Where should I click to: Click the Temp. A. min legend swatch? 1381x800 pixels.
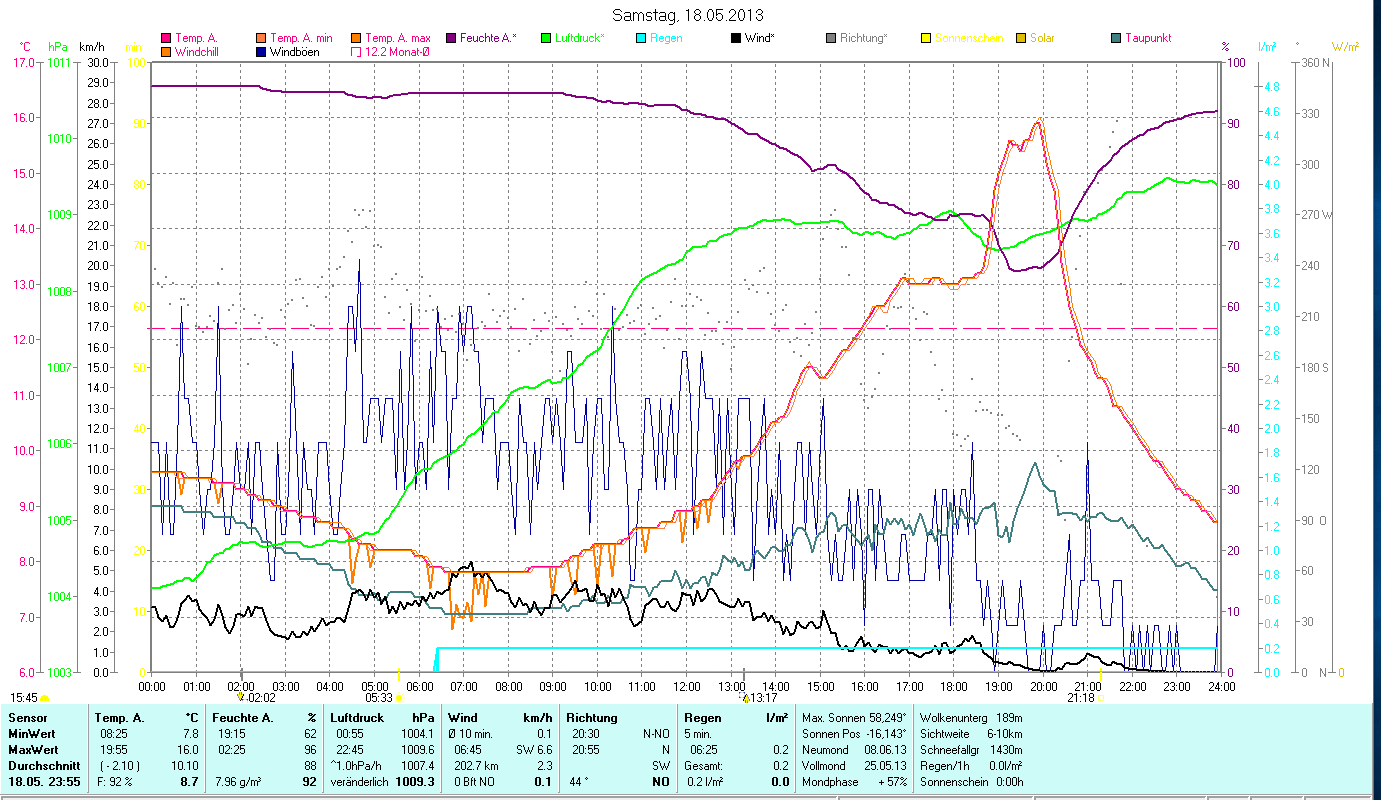pyautogui.click(x=262, y=38)
